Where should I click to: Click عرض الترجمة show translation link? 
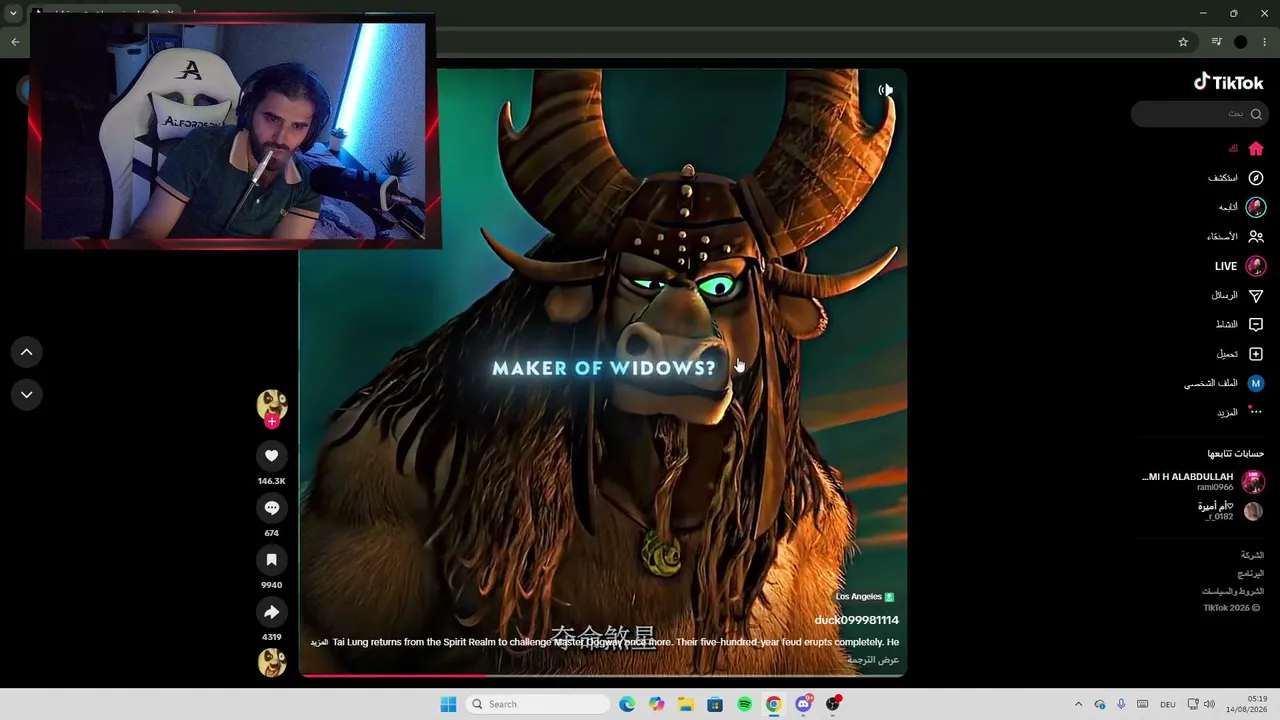(x=873, y=660)
